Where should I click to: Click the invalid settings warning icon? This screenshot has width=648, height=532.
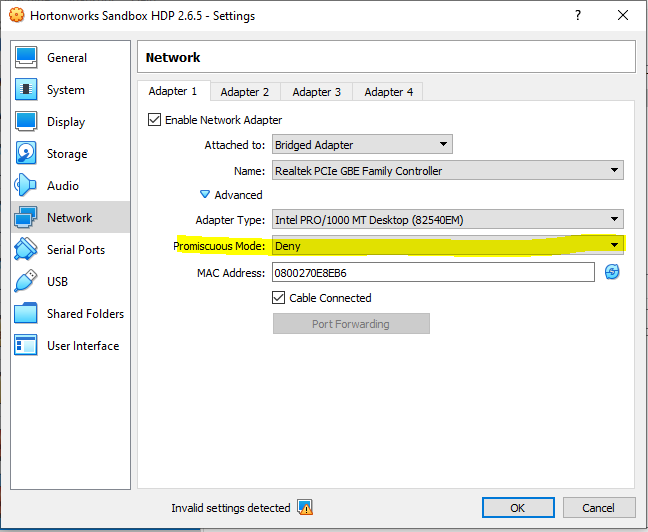pos(305,508)
